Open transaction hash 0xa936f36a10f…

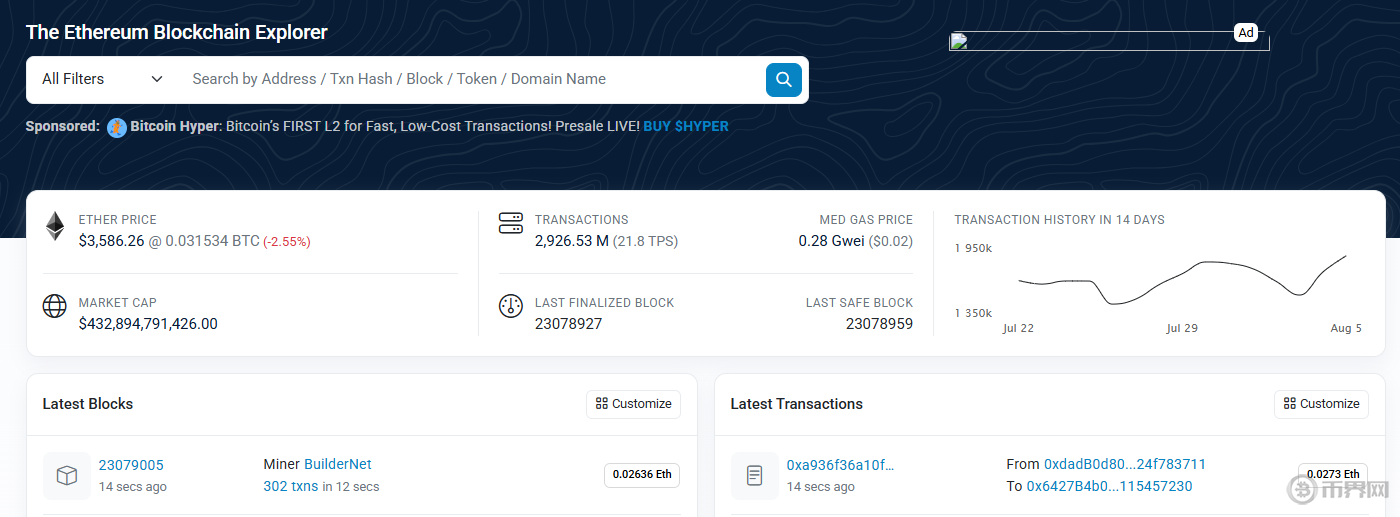pos(840,465)
